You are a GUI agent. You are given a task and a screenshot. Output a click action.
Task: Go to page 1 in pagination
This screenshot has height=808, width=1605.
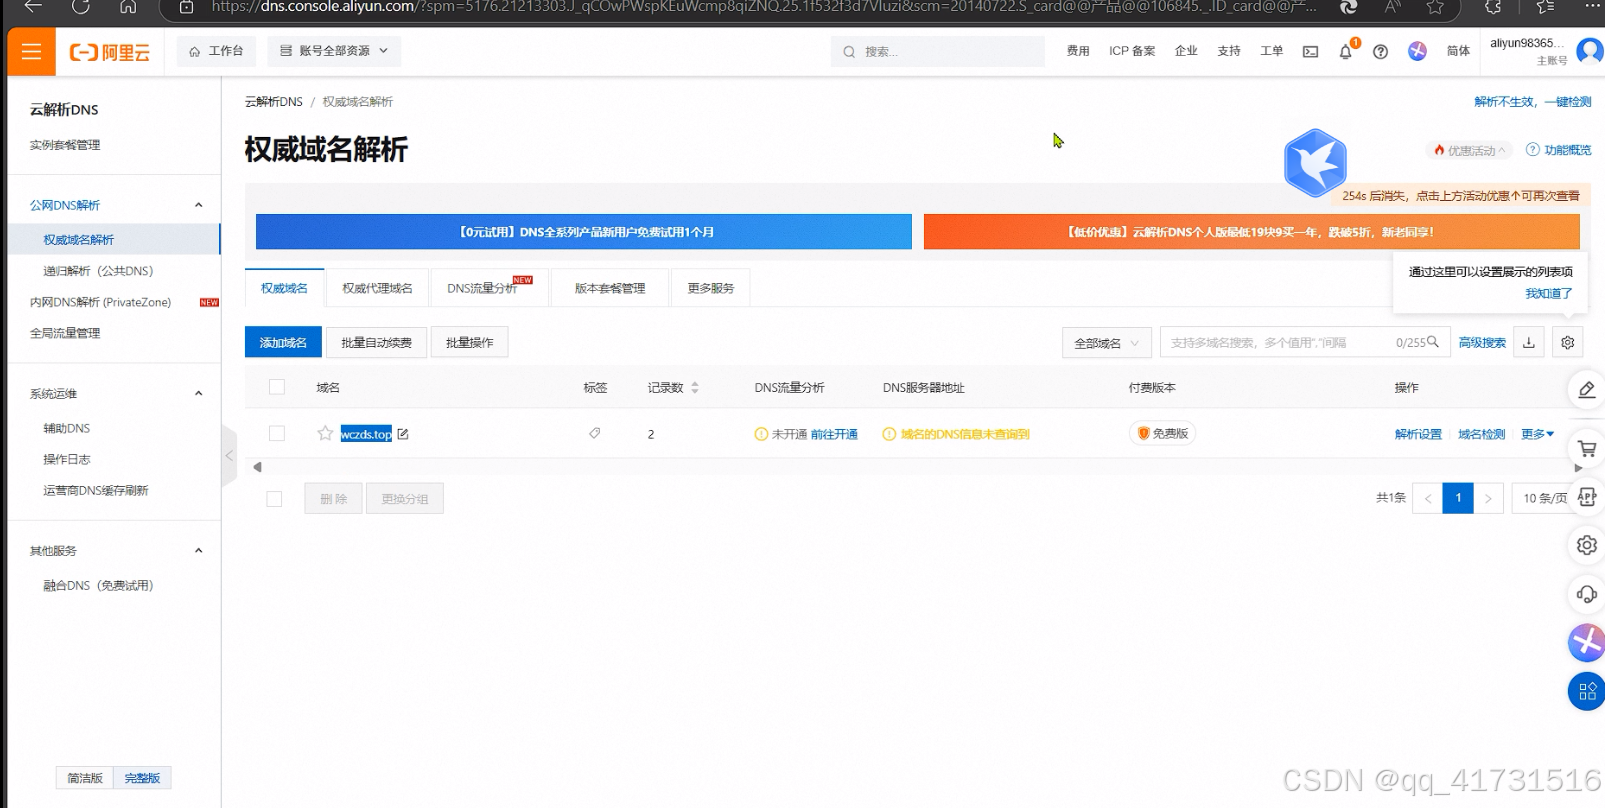tap(1458, 498)
